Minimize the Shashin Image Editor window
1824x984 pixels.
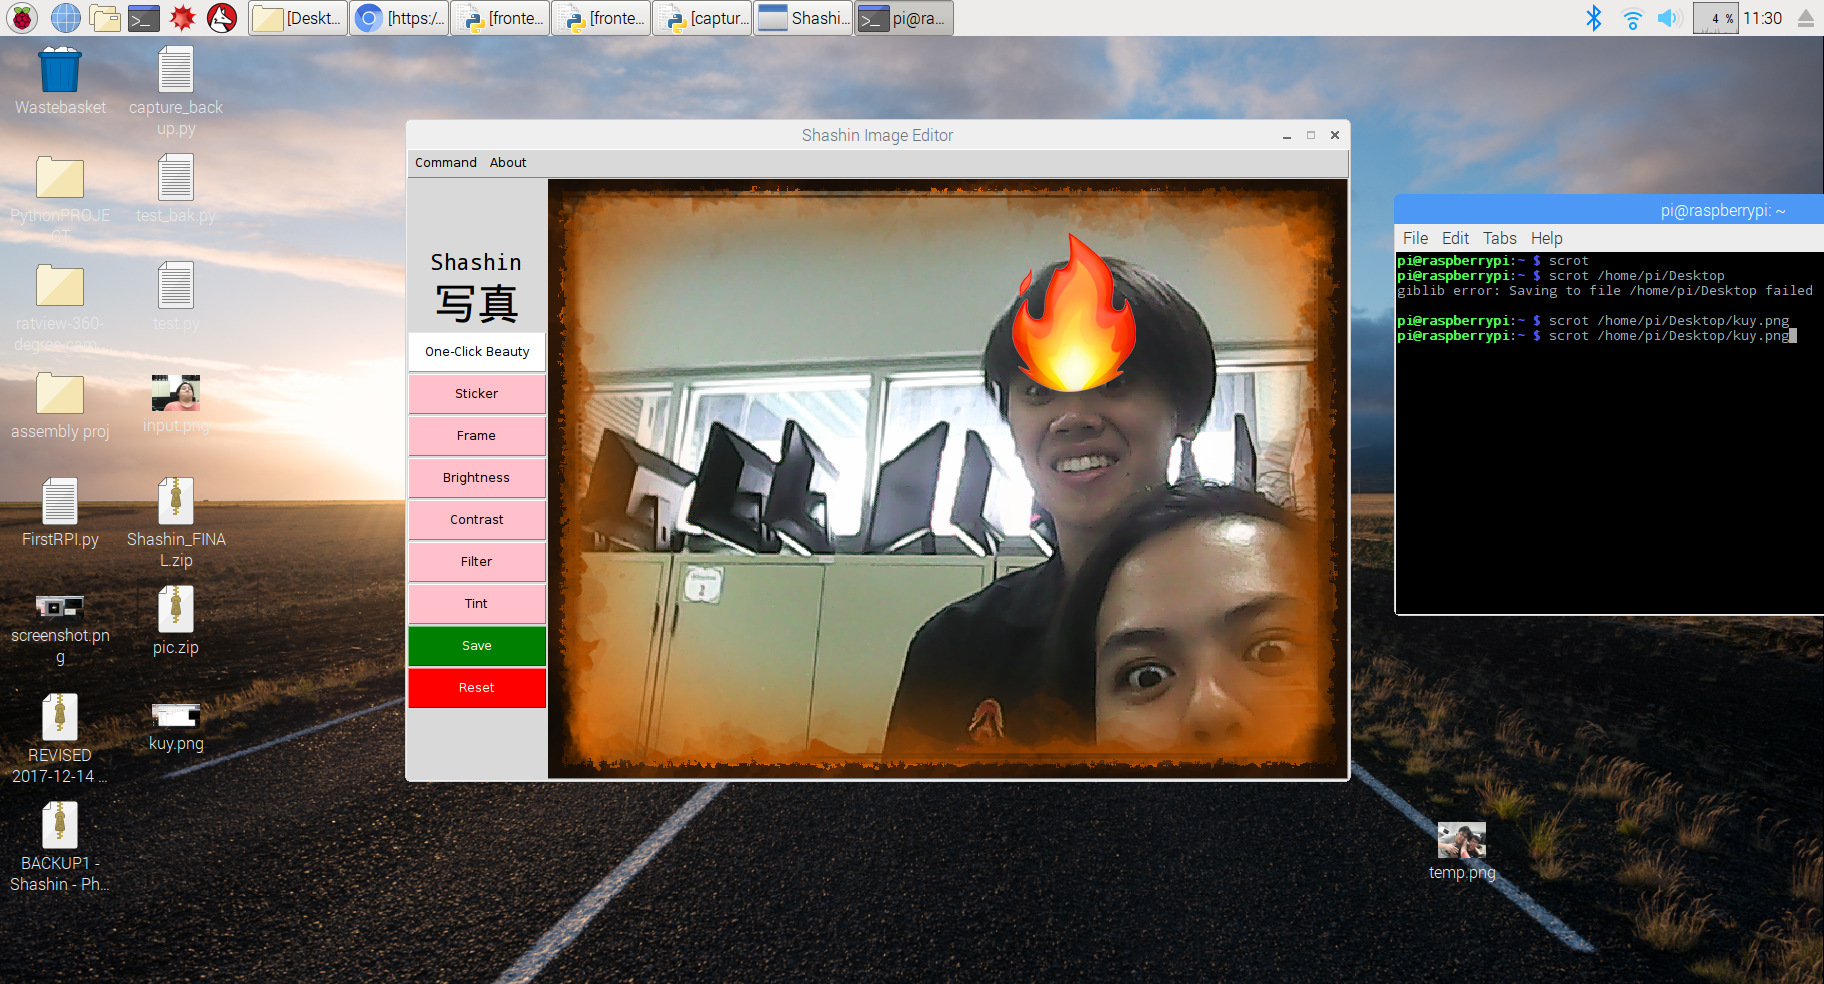coord(1287,135)
